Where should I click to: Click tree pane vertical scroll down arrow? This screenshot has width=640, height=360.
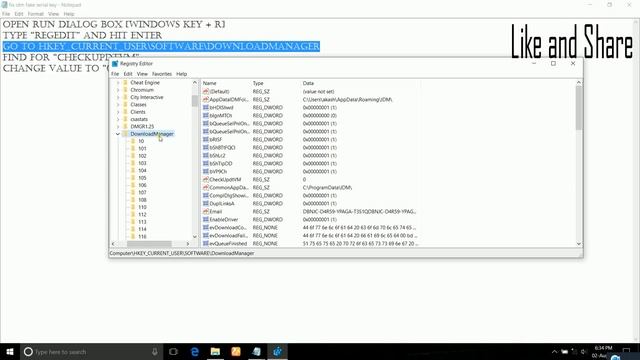pos(195,237)
